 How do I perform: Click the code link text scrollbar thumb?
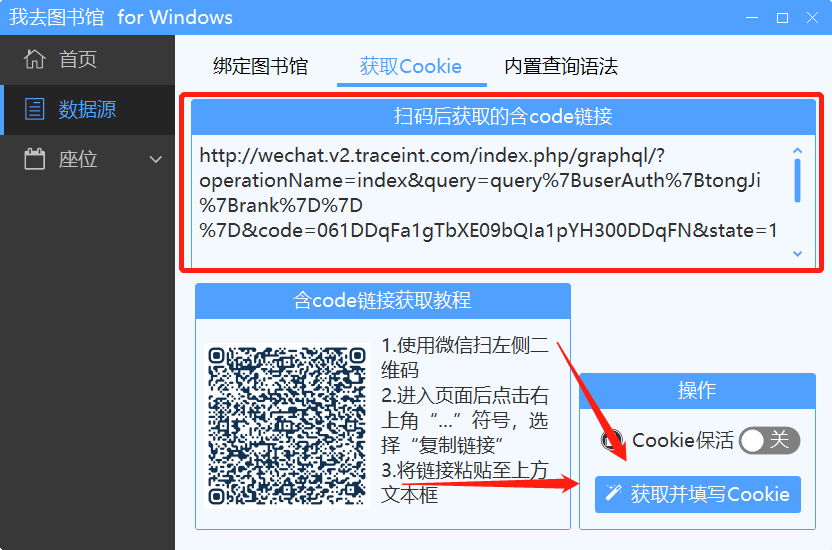[x=797, y=181]
